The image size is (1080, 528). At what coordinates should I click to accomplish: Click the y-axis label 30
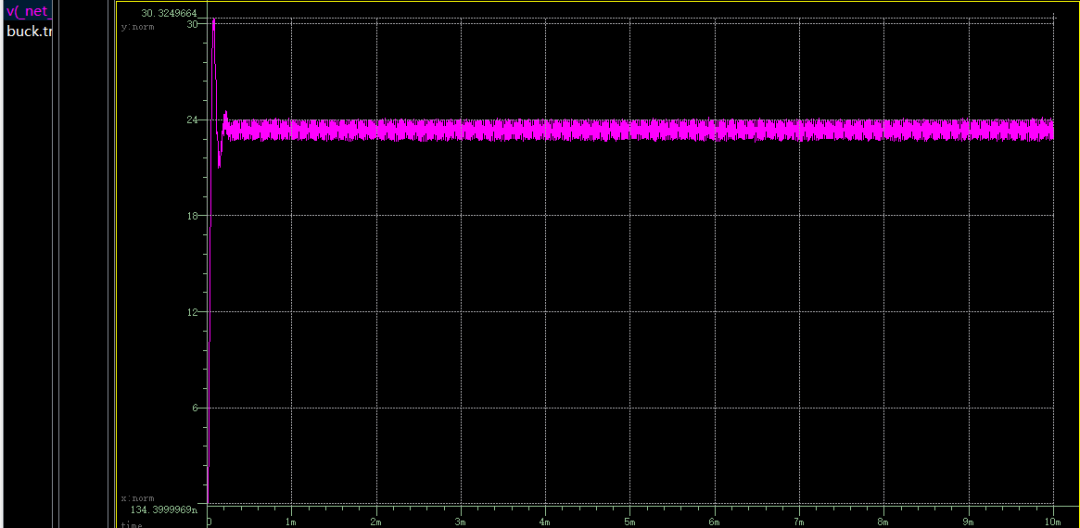tap(192, 23)
